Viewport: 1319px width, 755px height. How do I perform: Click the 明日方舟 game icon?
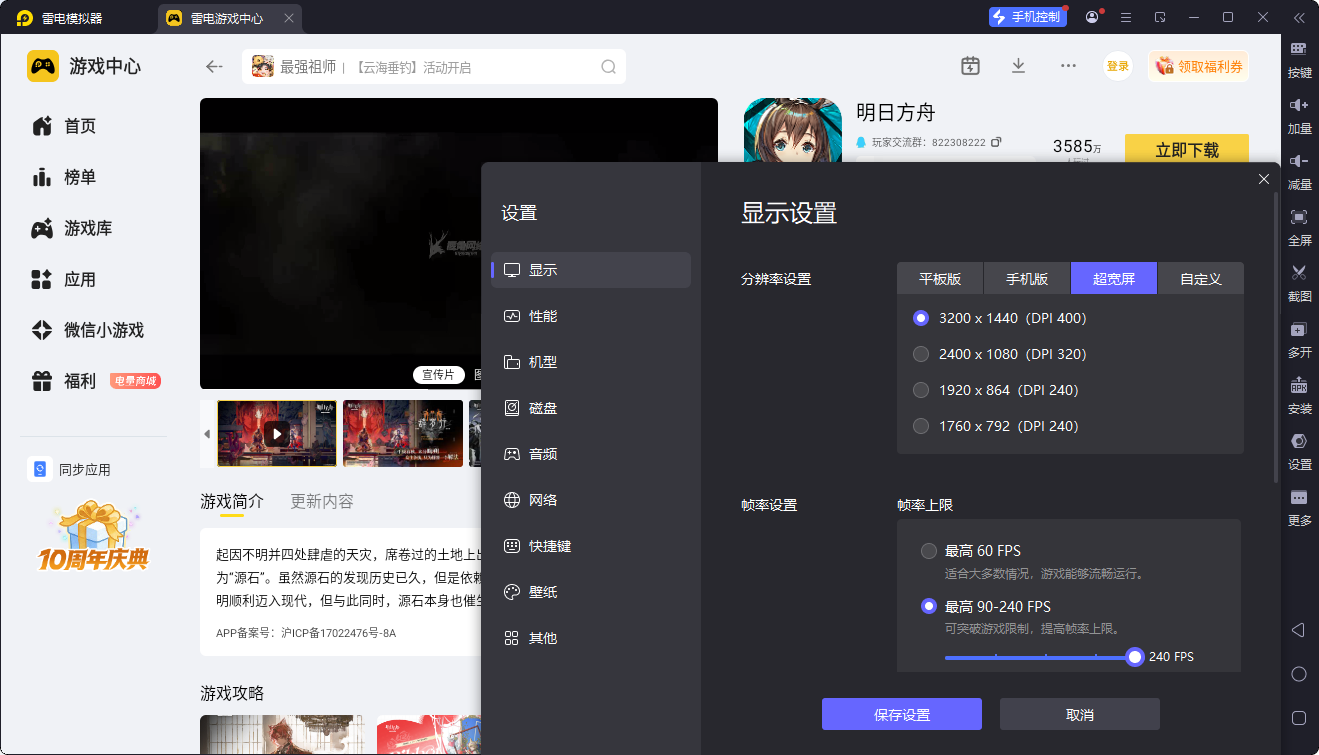[x=792, y=130]
